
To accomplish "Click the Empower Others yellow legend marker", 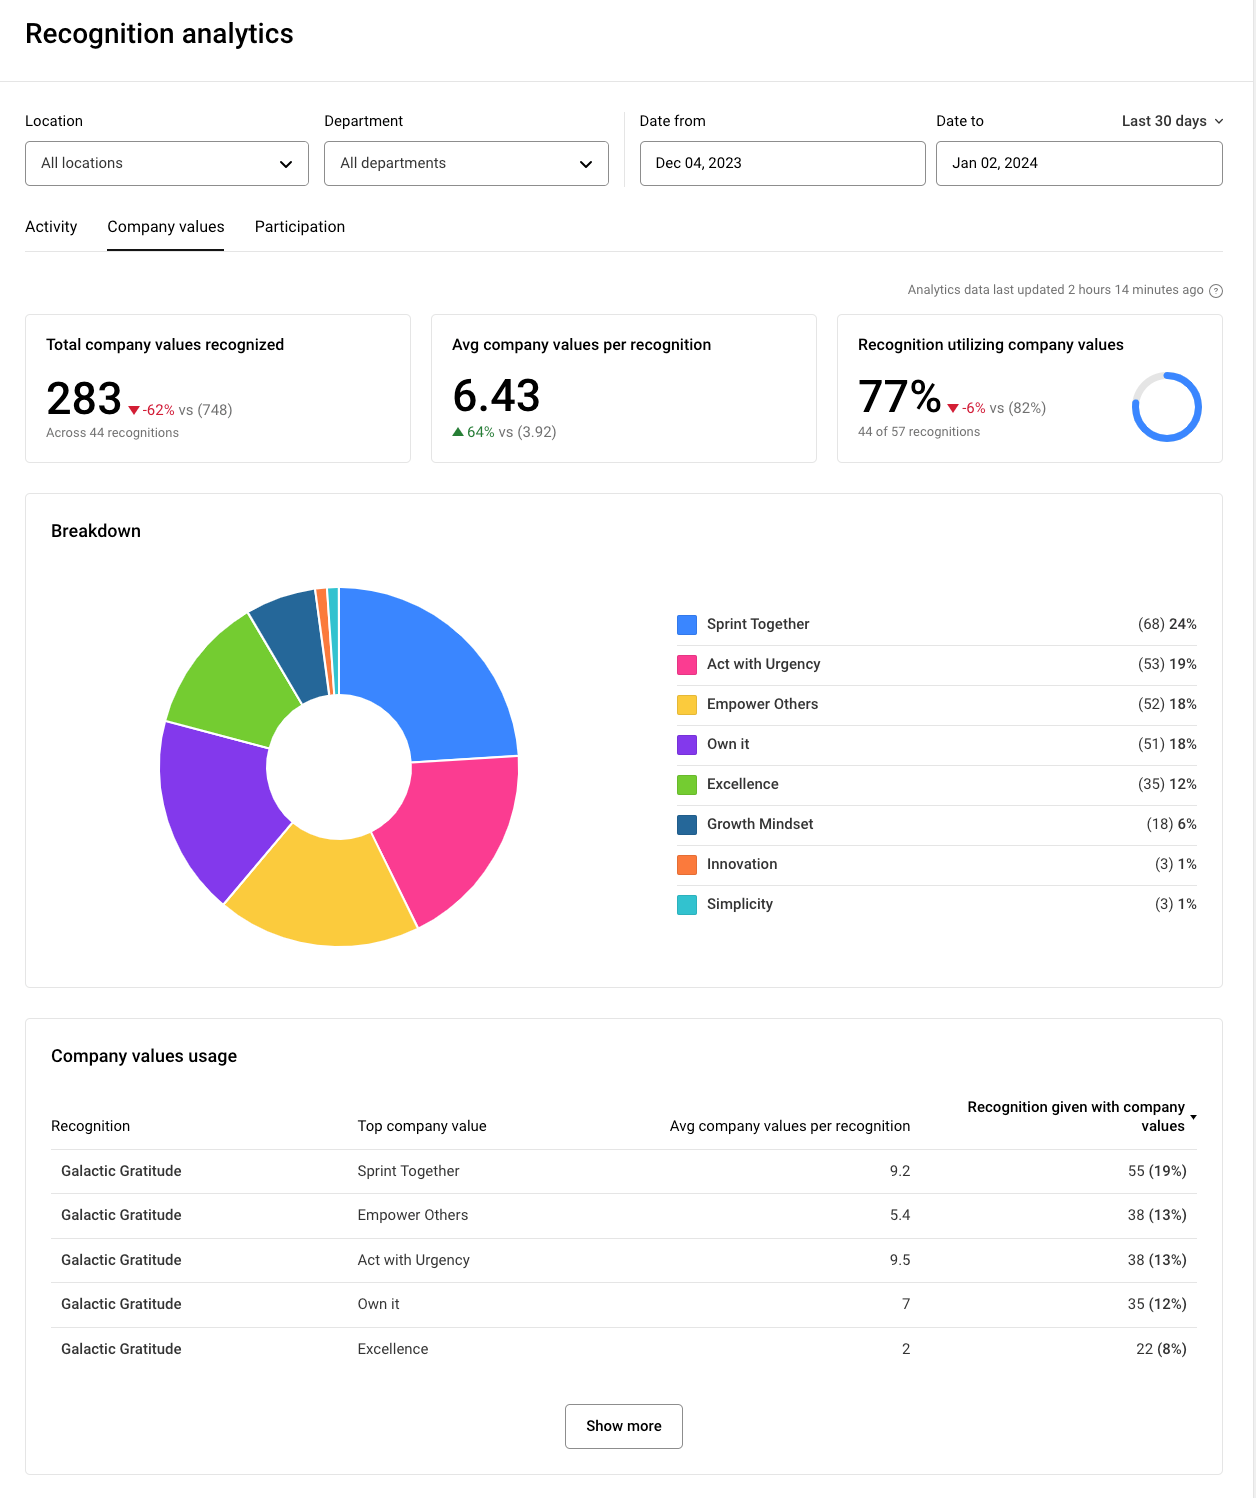I will point(687,705).
